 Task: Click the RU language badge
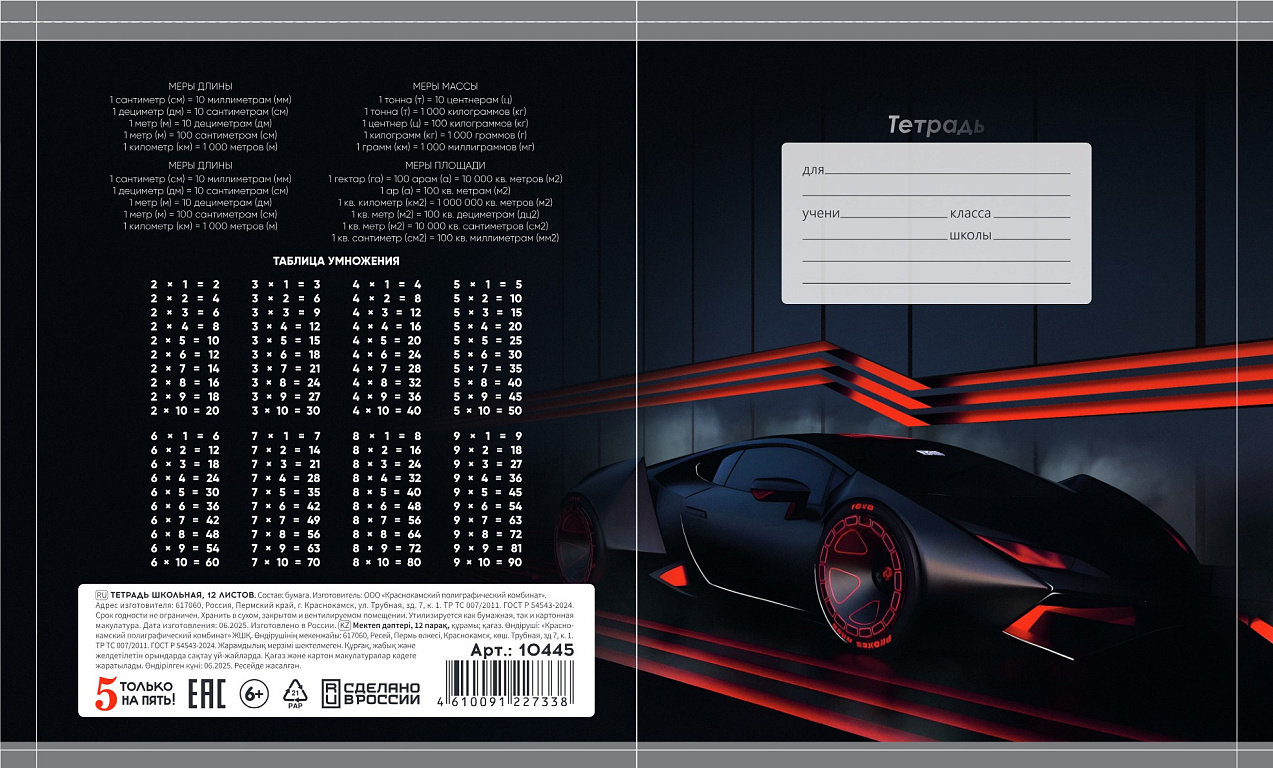point(100,594)
